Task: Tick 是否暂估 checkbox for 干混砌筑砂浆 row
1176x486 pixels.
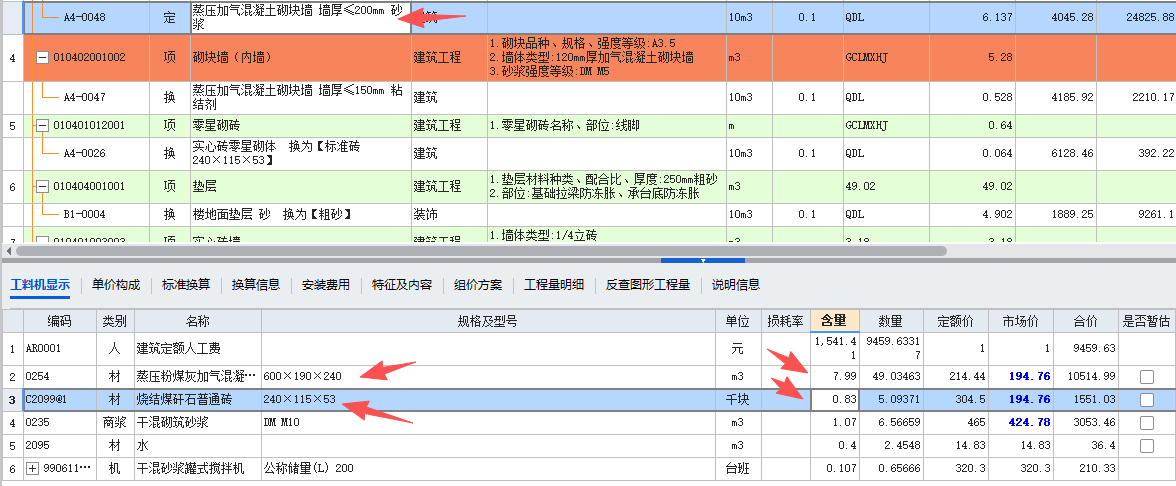Action: coord(1146,423)
